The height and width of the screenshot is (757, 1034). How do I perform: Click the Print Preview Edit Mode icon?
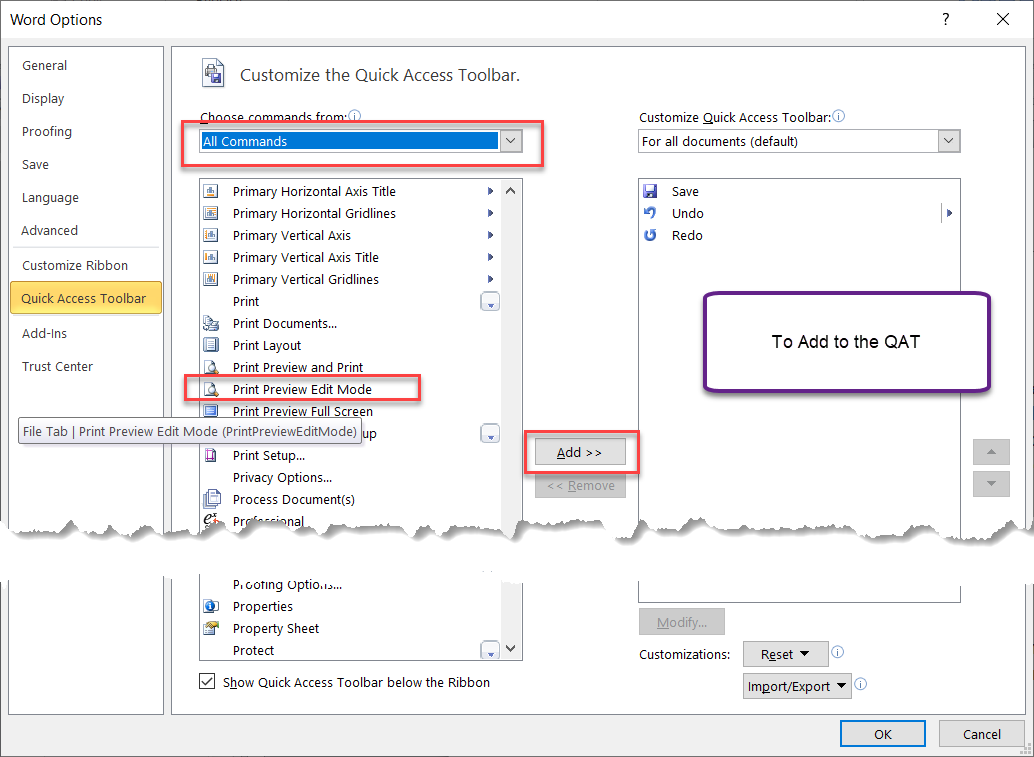click(x=212, y=389)
